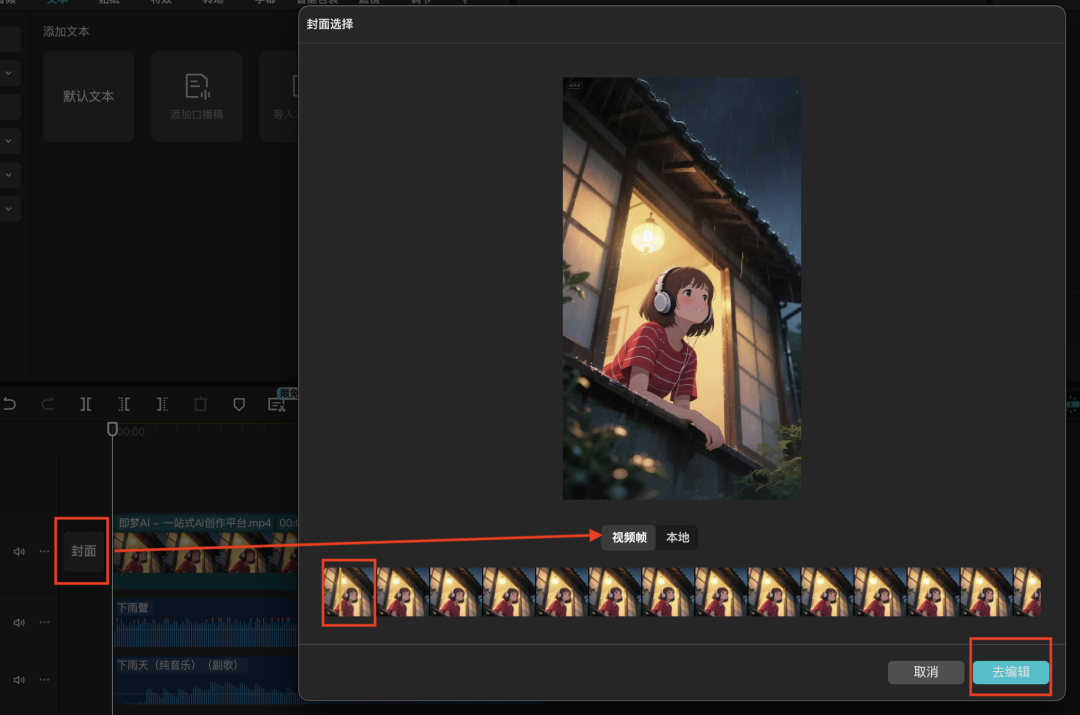
Task: Mute the 下雨天（纯音乐） audio track
Action: [18, 679]
